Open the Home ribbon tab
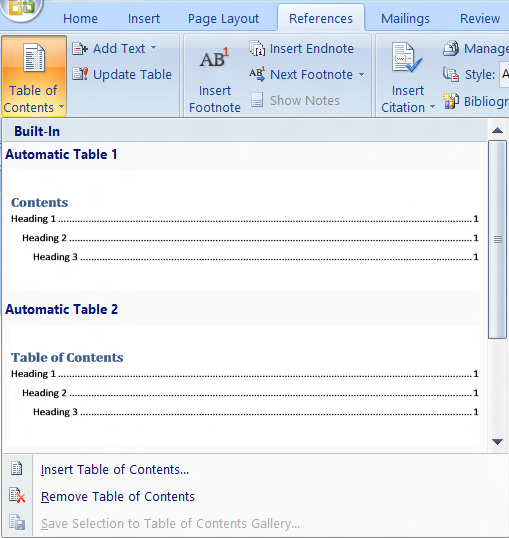This screenshot has width=509, height=538. tap(80, 19)
